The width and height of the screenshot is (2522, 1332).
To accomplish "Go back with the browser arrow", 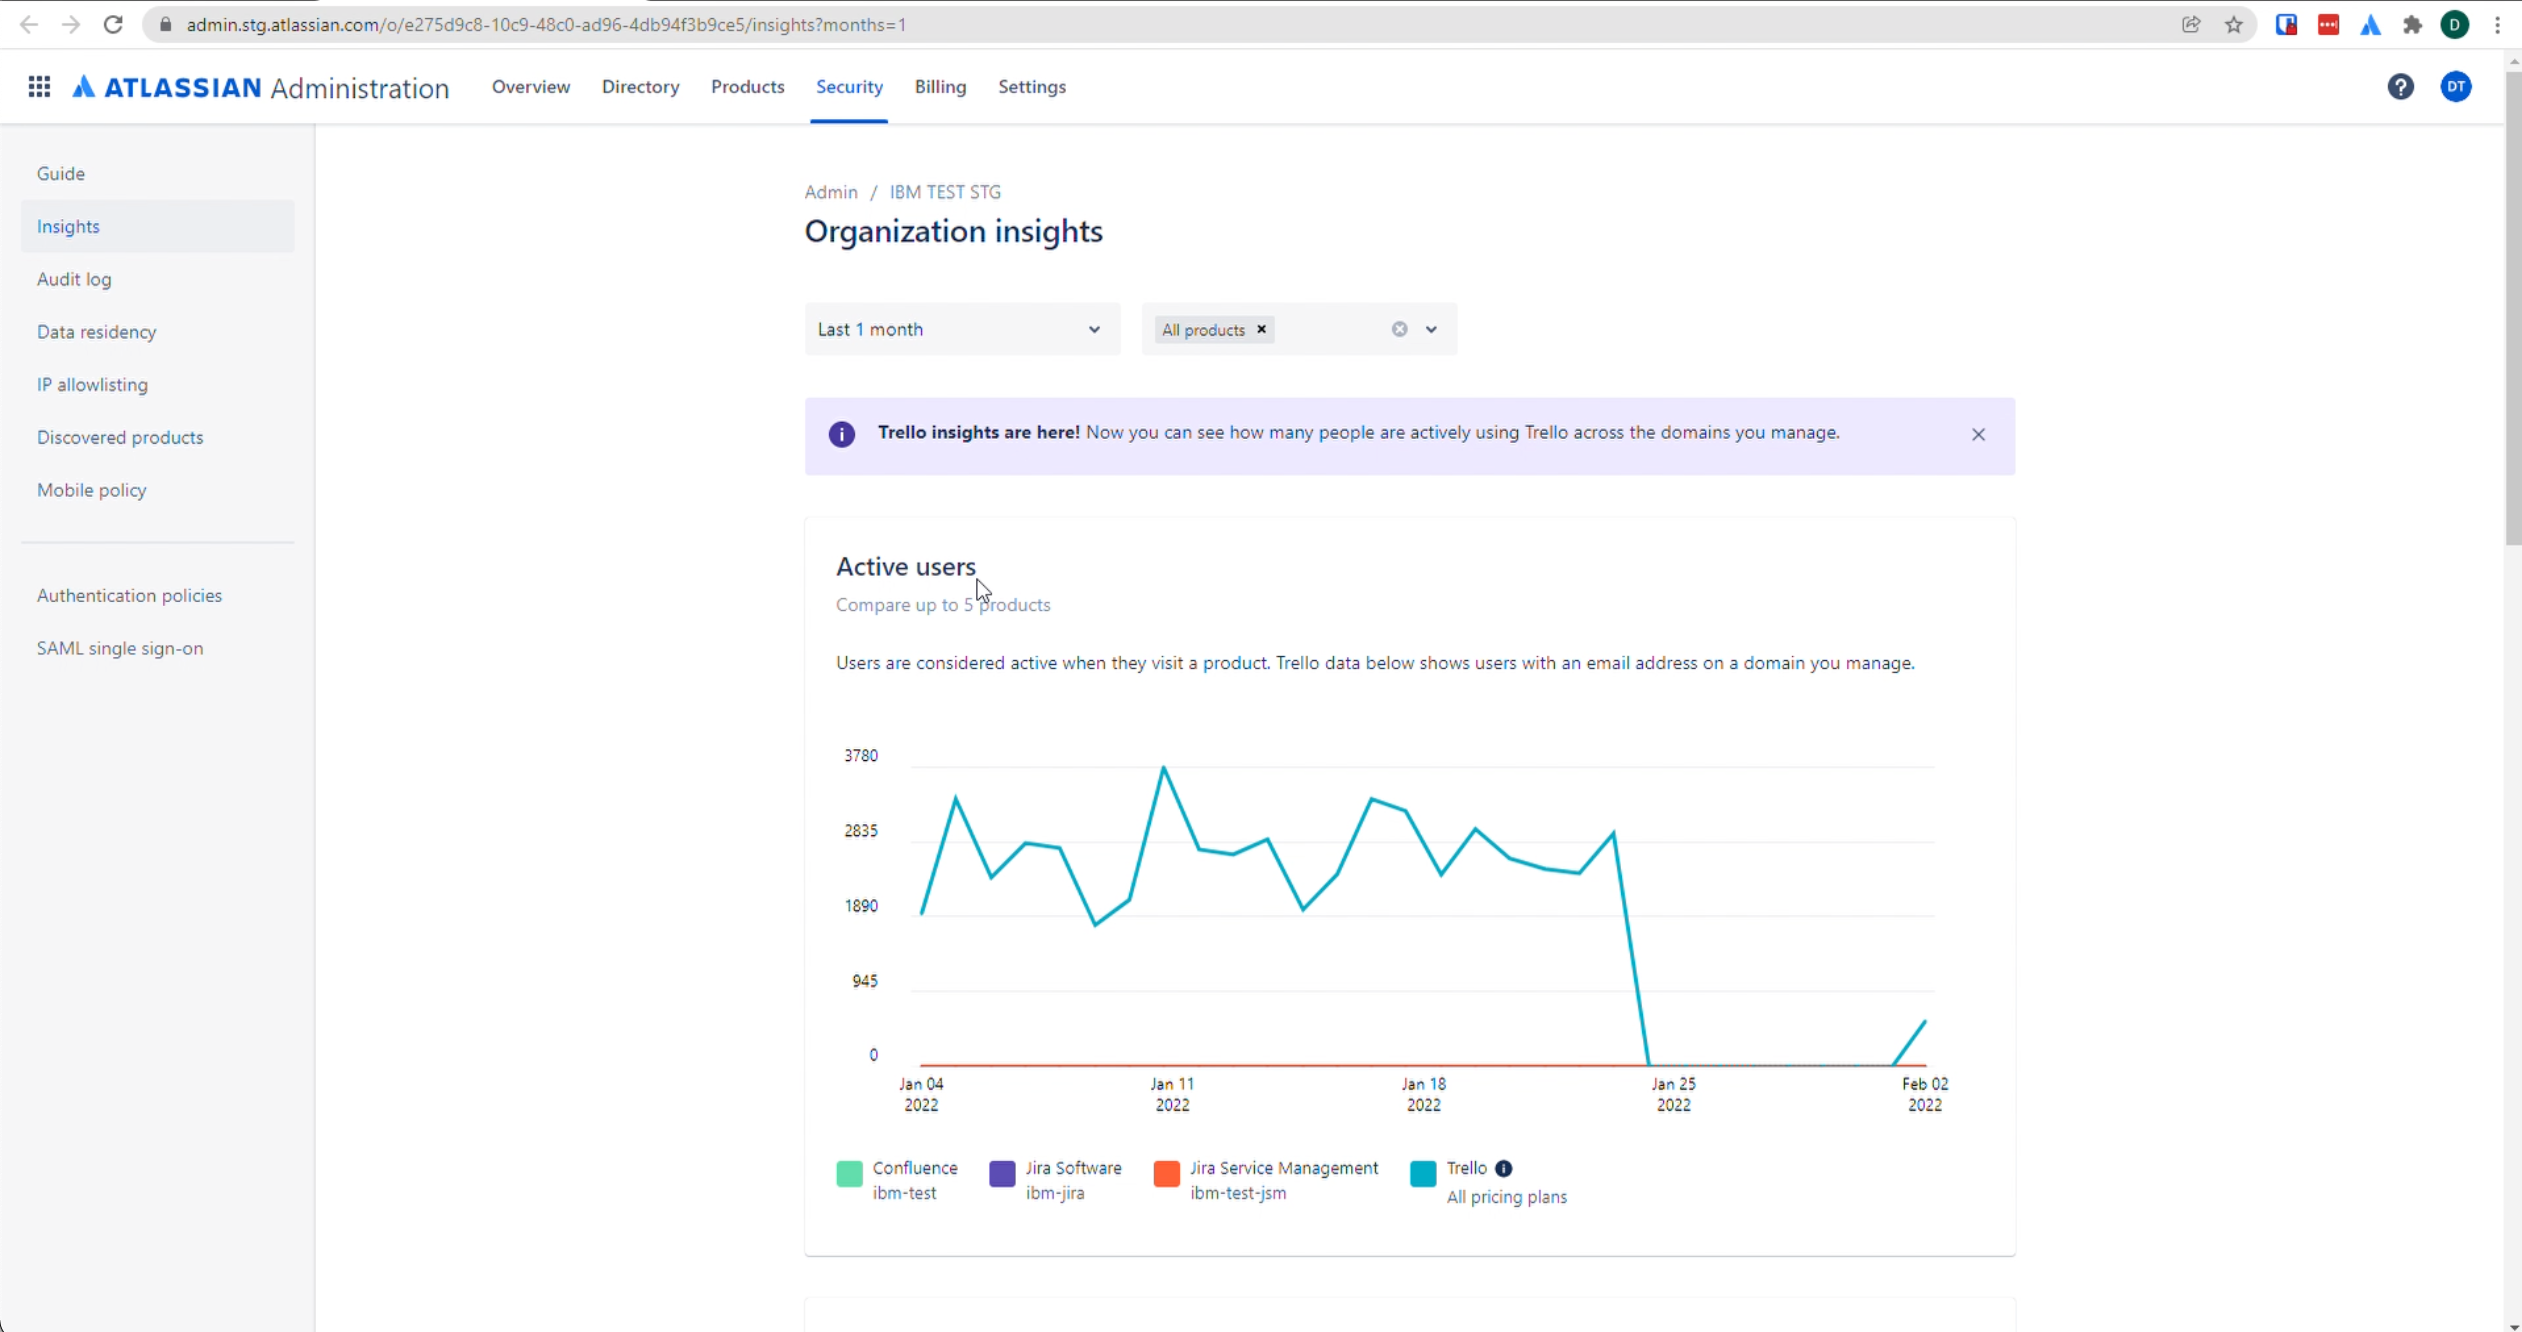I will (x=29, y=25).
